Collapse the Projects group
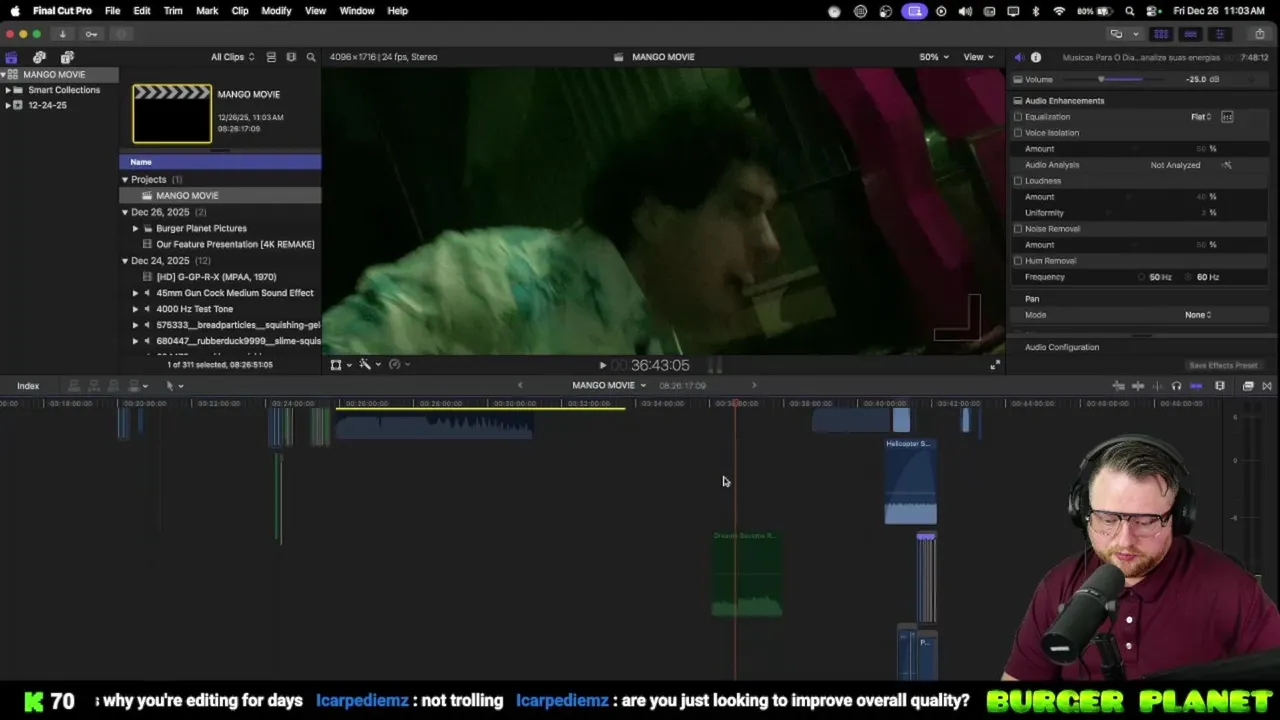 click(x=125, y=180)
